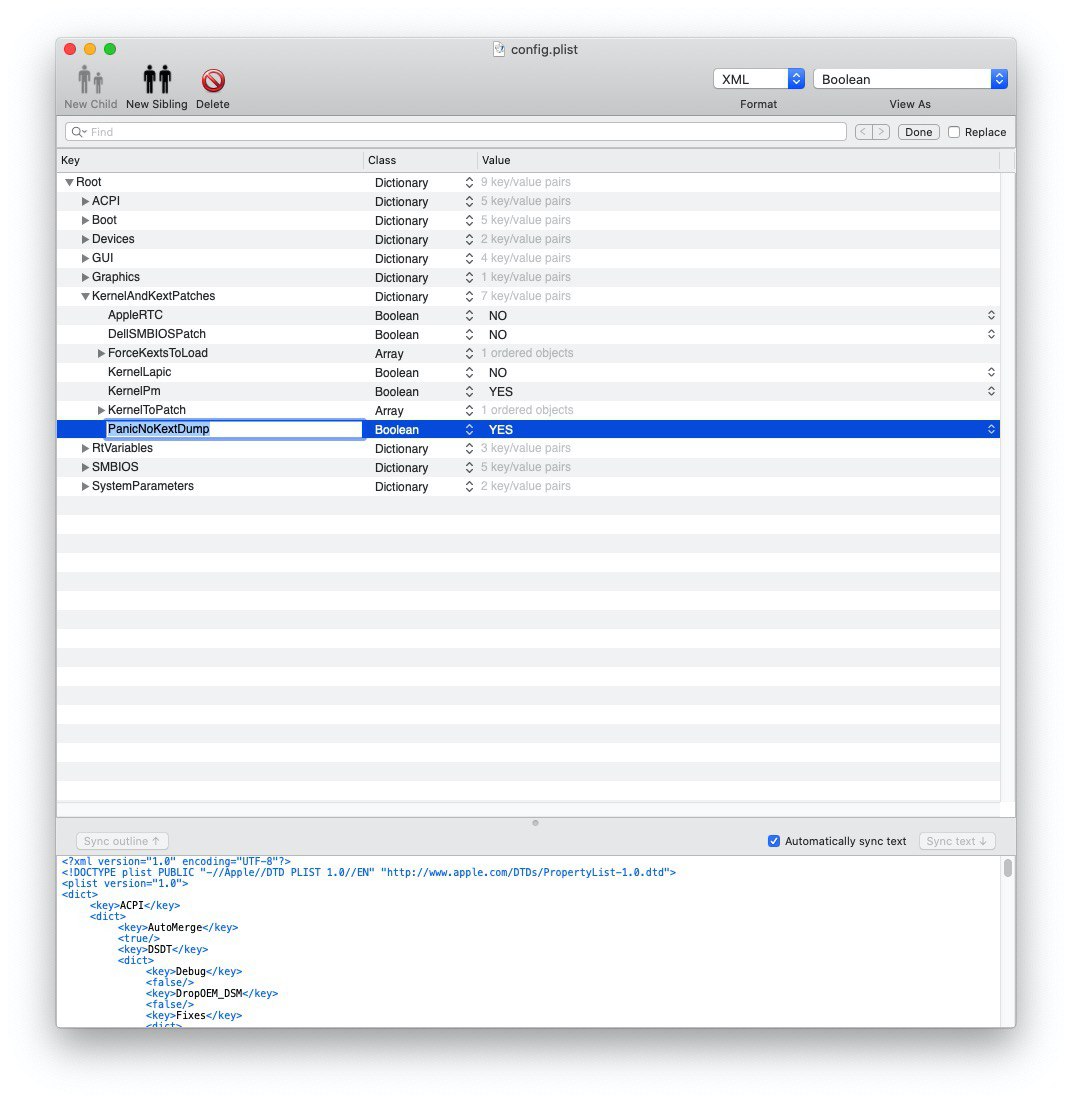1072x1102 pixels.
Task: Open KernelPm value YES popup
Action: coord(991,391)
